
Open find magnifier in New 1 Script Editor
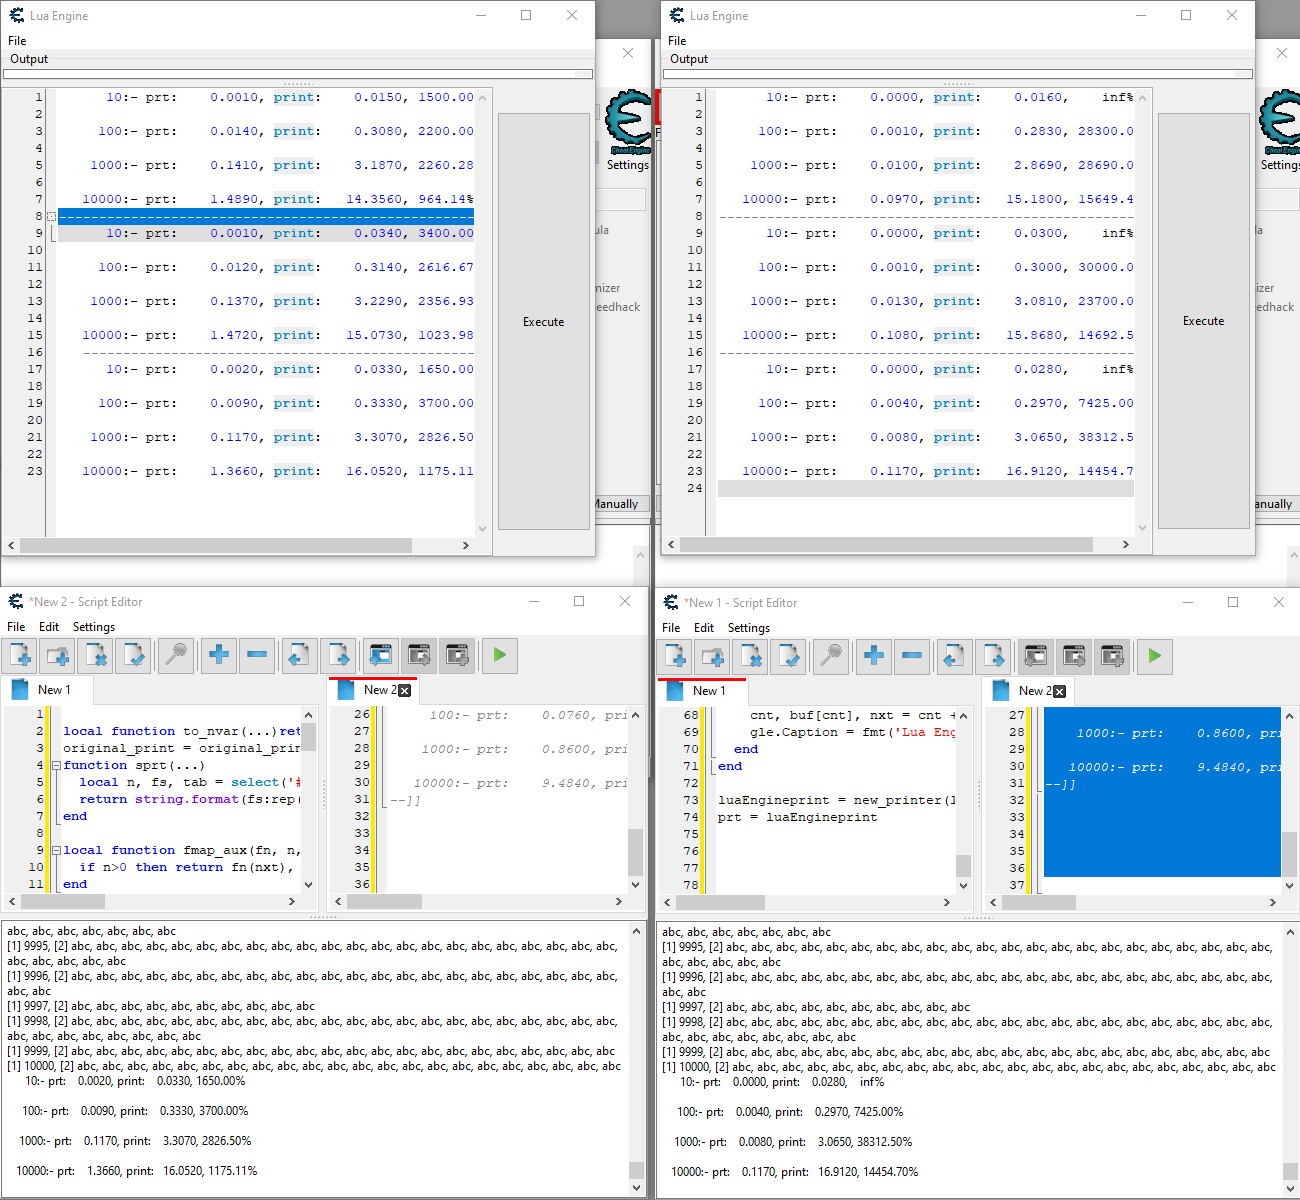coord(832,657)
